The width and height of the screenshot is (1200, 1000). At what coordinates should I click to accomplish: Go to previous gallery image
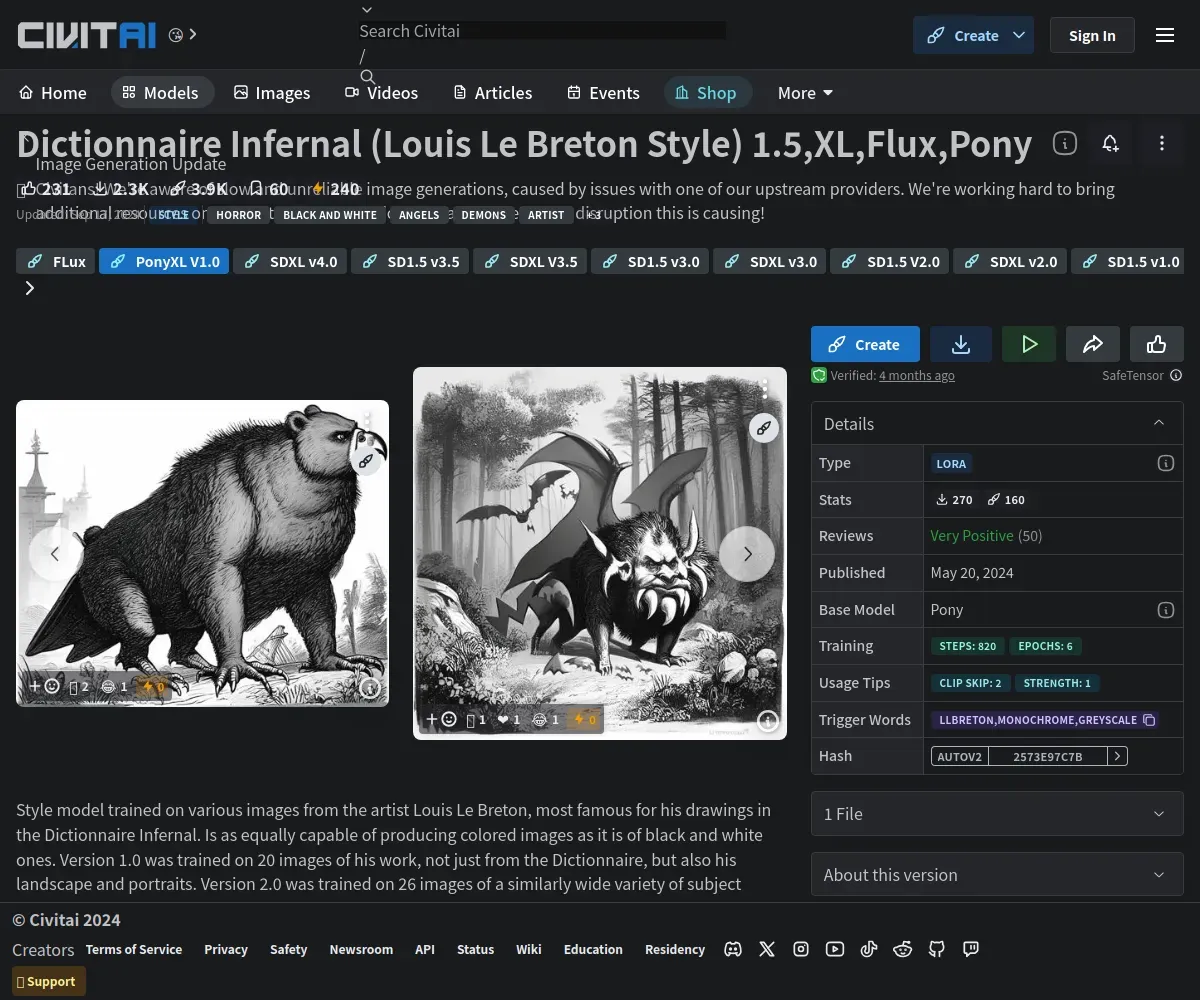pos(56,554)
